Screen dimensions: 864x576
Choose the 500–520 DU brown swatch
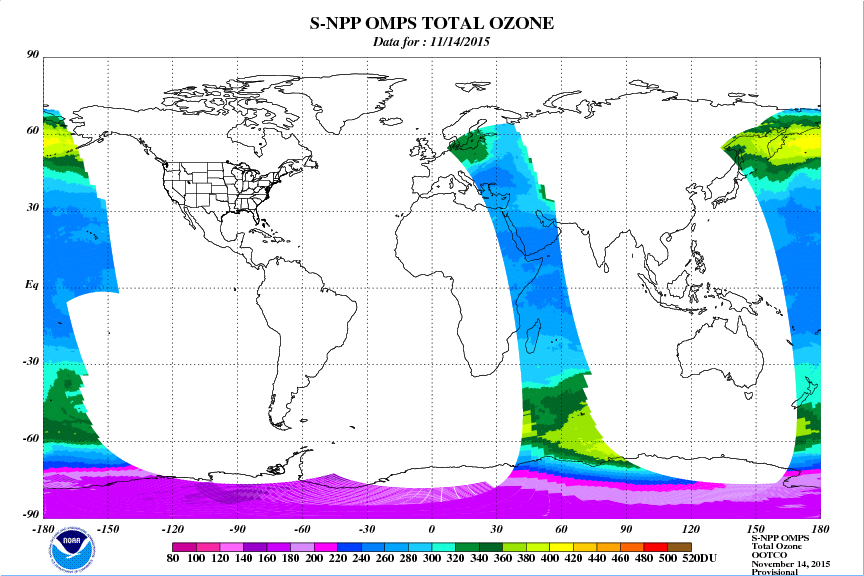pyautogui.click(x=679, y=547)
